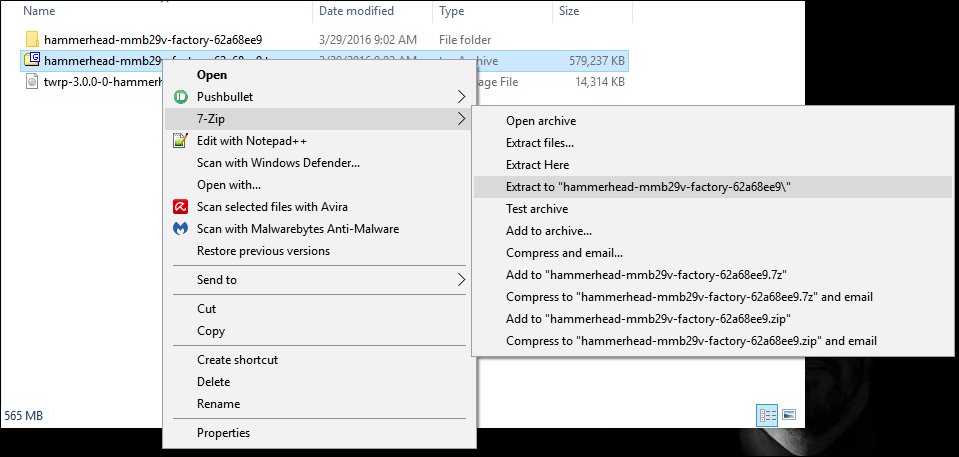Viewport: 959px width, 457px height.
Task: Choose Scan with Windows Defender
Action: [x=320, y=163]
